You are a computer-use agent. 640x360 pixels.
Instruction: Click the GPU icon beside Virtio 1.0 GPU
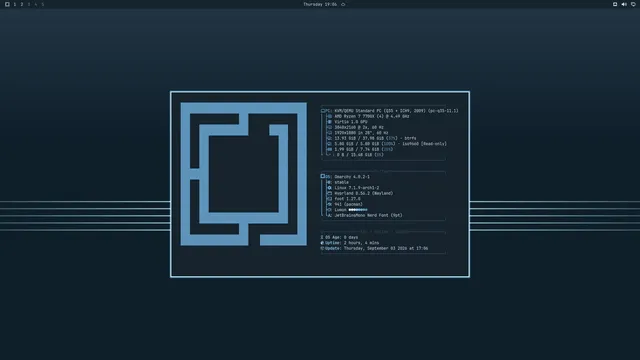tap(329, 122)
